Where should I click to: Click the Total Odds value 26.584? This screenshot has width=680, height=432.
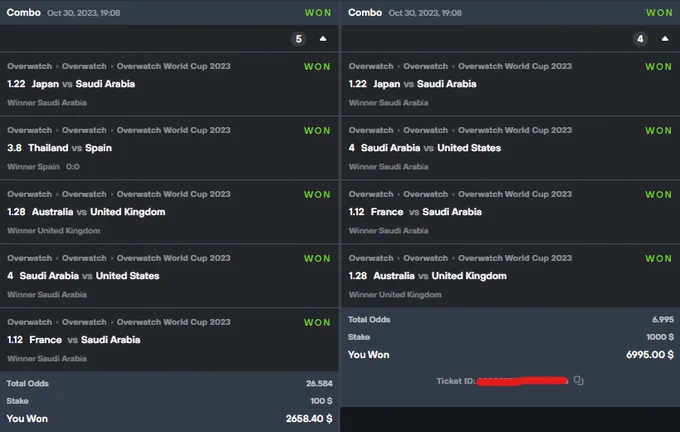[x=319, y=383]
